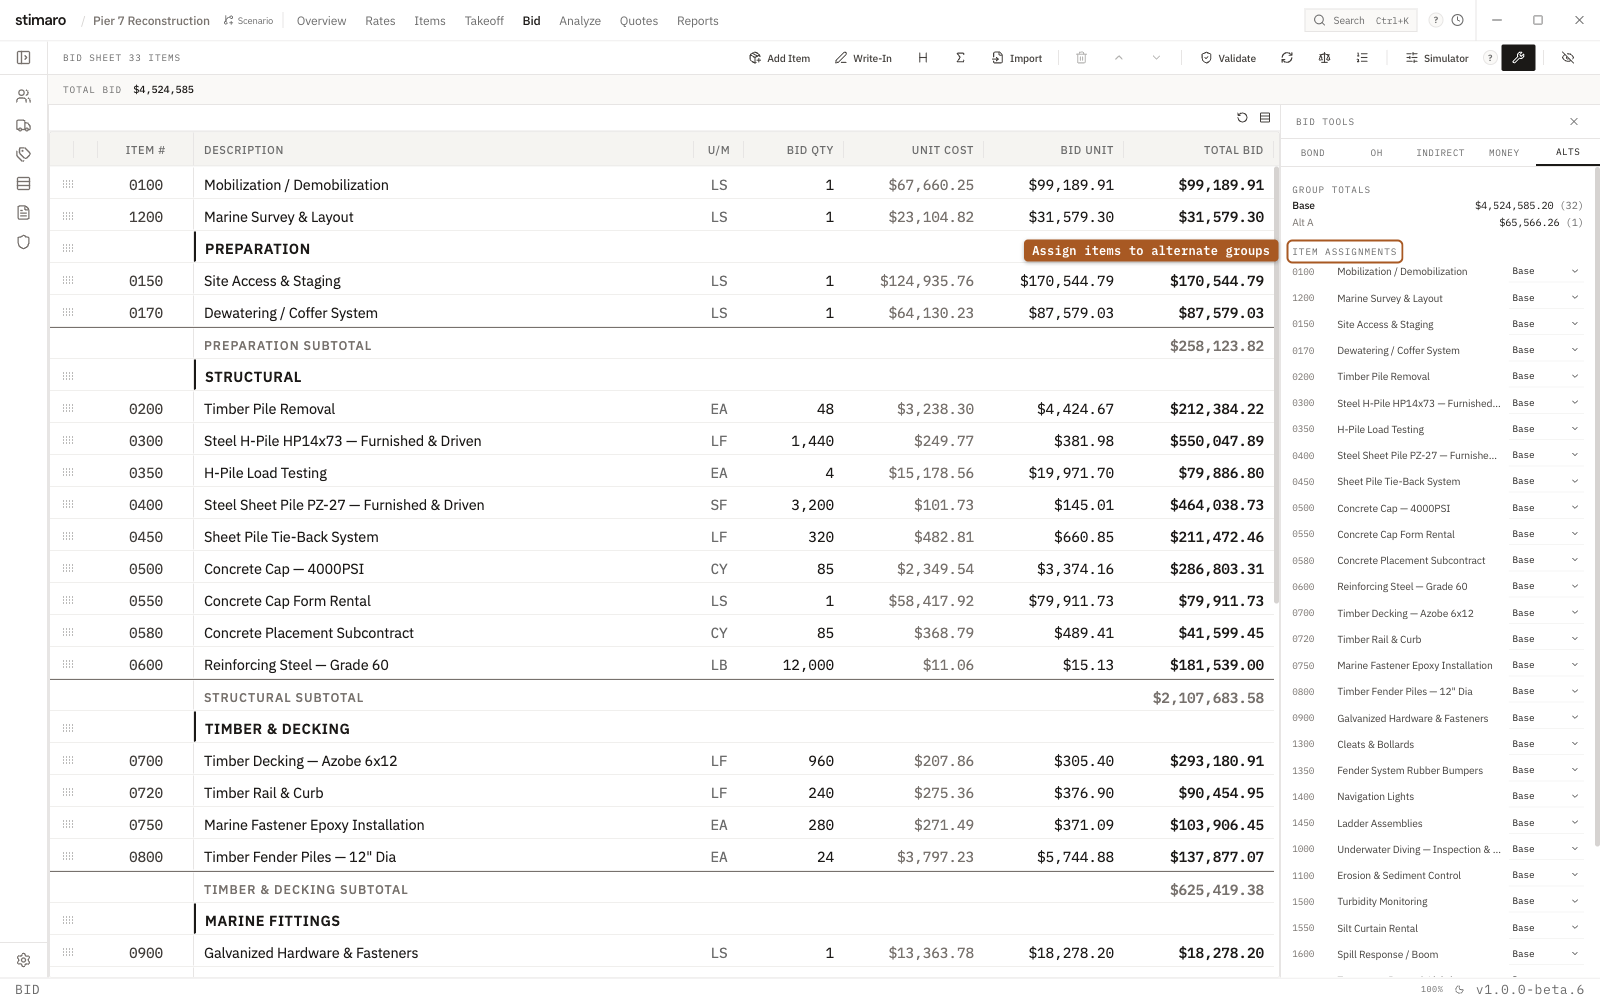
Task: Open group dropdown for Mobilization / Demobilization
Action: pos(1545,271)
